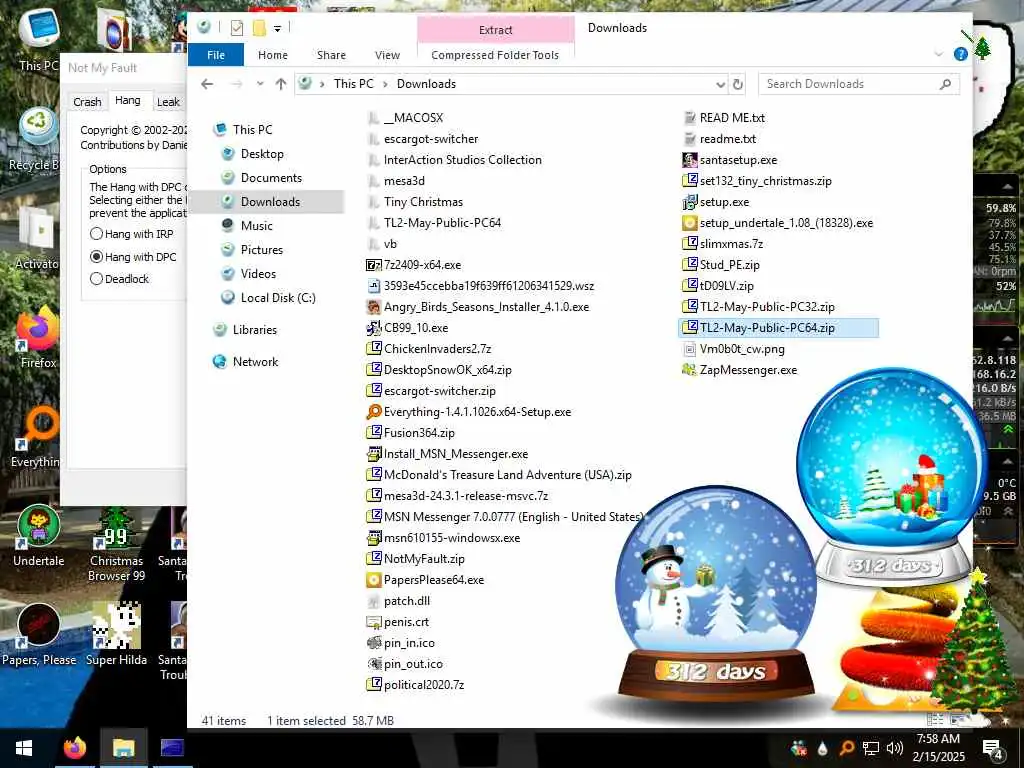
Task: Open Christmas Browser 99 desktop shortcut
Action: [x=116, y=545]
